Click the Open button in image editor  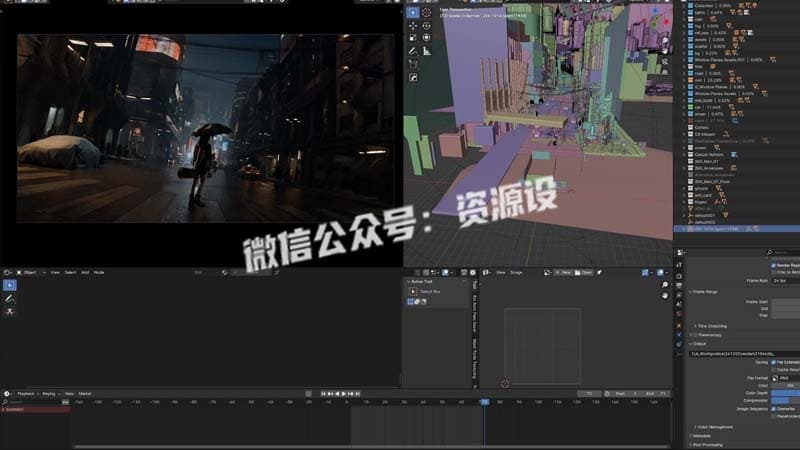coord(584,272)
